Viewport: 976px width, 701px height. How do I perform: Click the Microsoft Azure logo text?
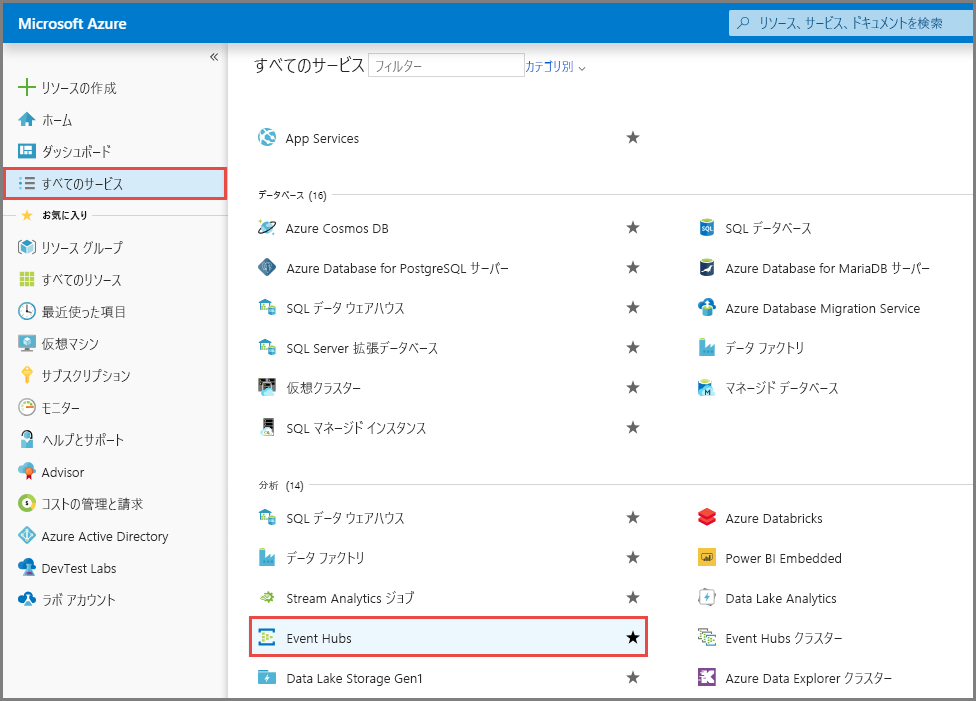pyautogui.click(x=72, y=24)
